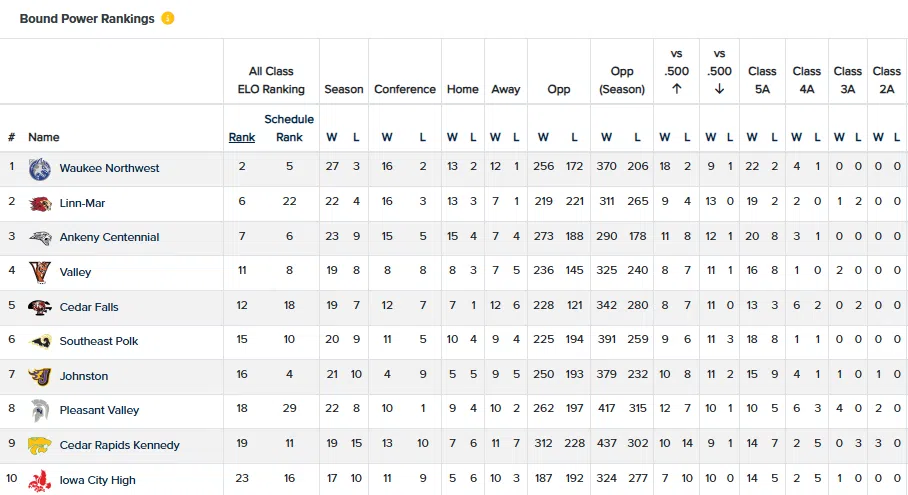This screenshot has width=908, height=495.
Task: Click the Waukee Northwest team logo
Action: click(40, 168)
